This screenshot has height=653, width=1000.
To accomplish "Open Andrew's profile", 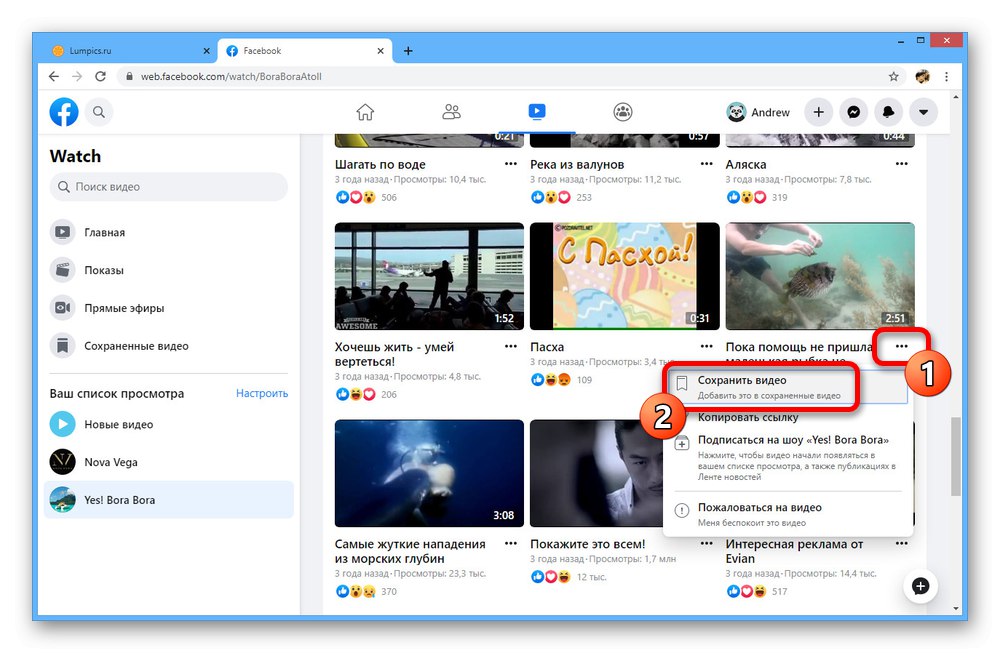I will [x=758, y=112].
